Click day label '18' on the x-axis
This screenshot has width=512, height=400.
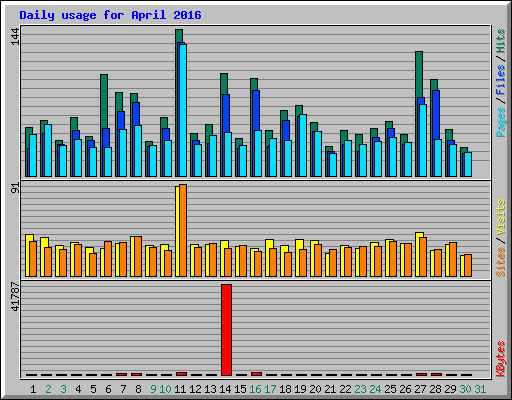(285, 389)
